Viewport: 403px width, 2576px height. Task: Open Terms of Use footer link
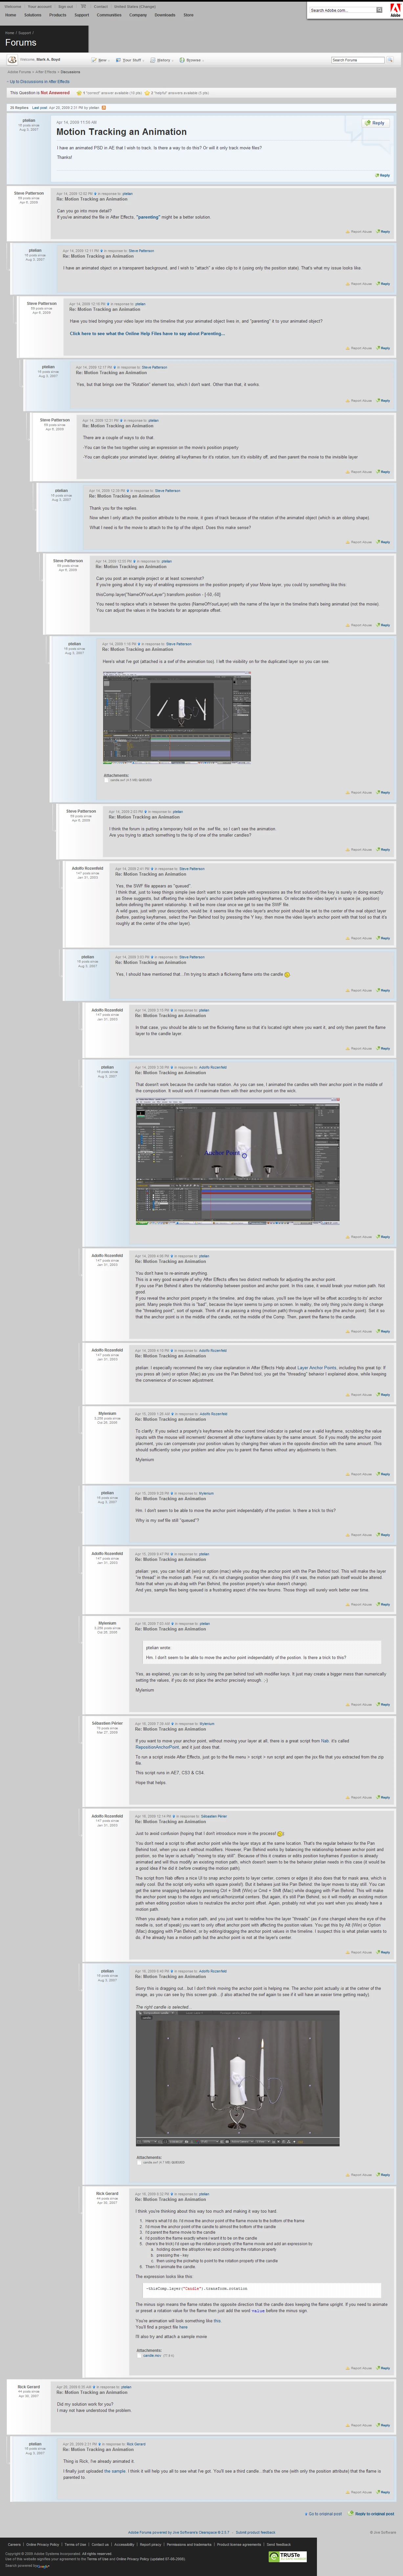75,2544
